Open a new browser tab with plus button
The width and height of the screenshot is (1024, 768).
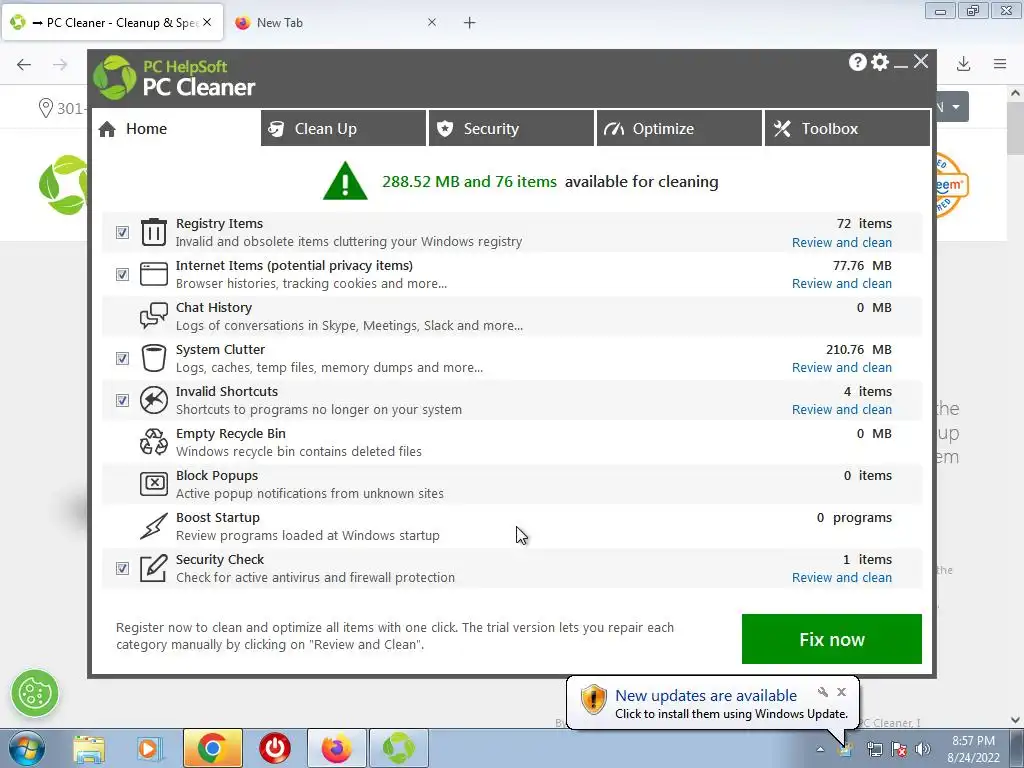(x=470, y=23)
